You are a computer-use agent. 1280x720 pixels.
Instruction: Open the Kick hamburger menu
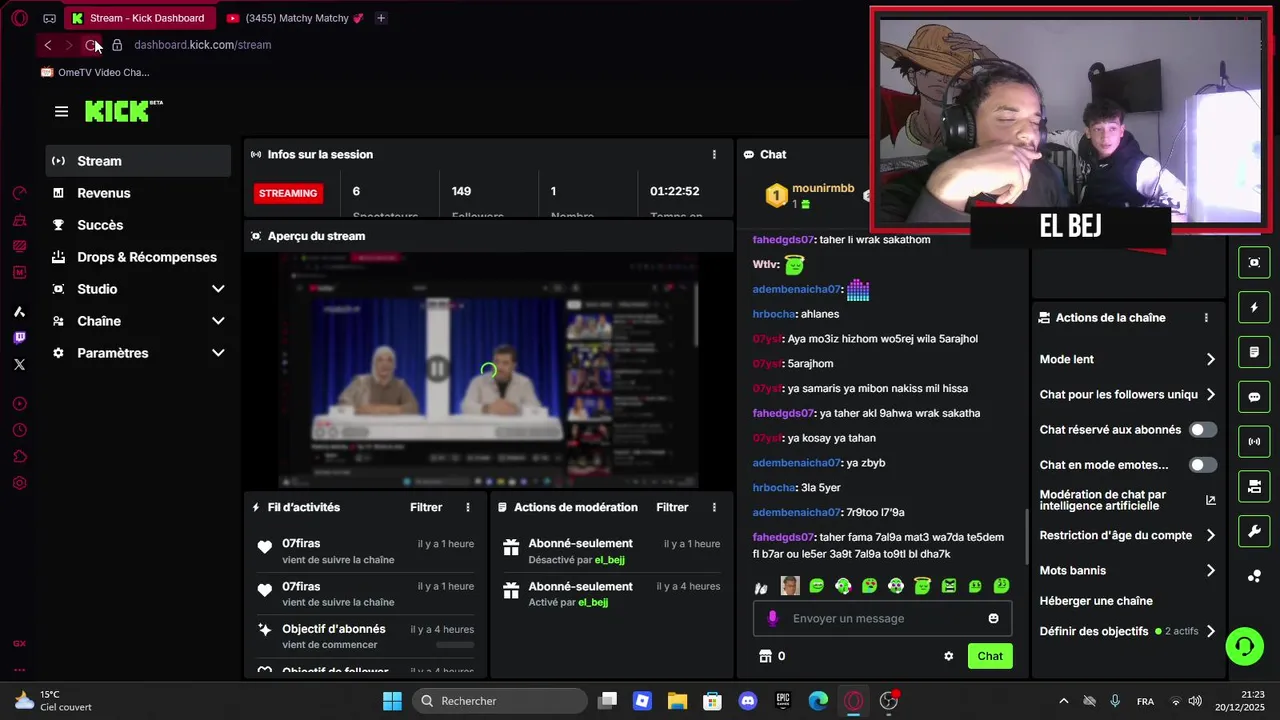[x=61, y=112]
